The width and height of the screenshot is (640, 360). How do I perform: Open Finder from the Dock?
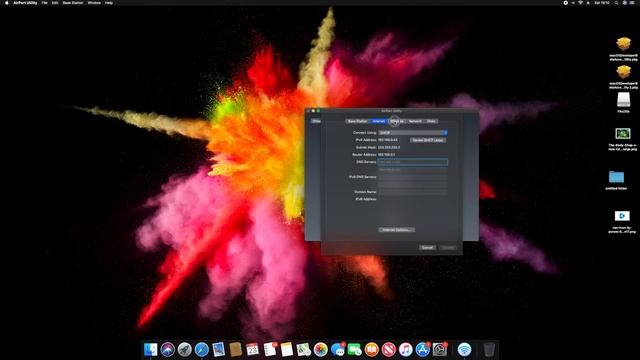tap(151, 349)
